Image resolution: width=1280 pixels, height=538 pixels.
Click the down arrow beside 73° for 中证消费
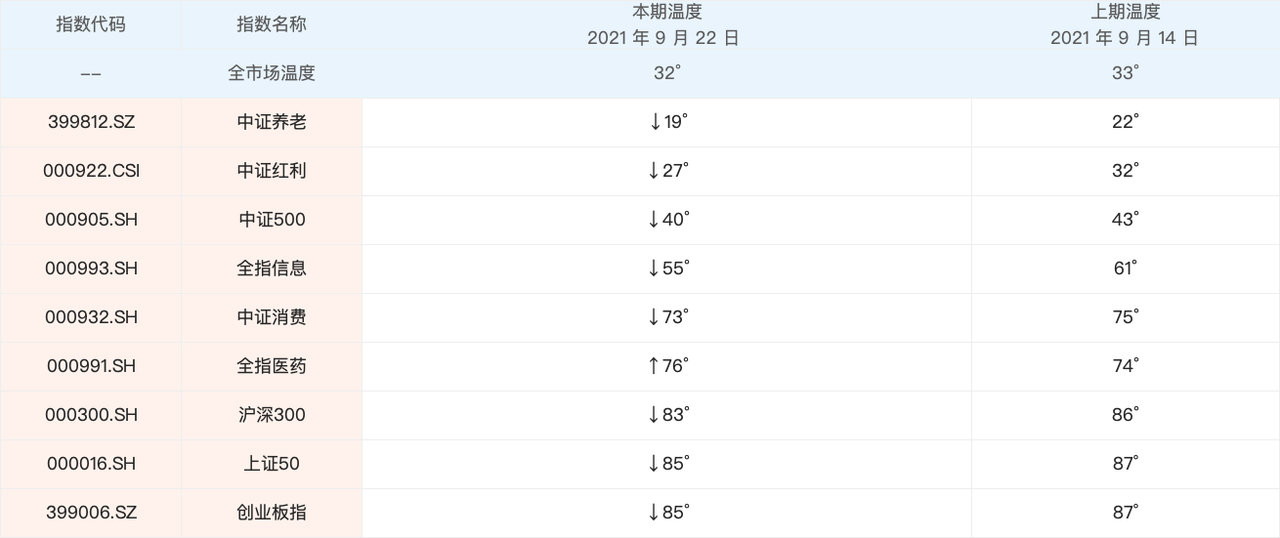coord(656,318)
